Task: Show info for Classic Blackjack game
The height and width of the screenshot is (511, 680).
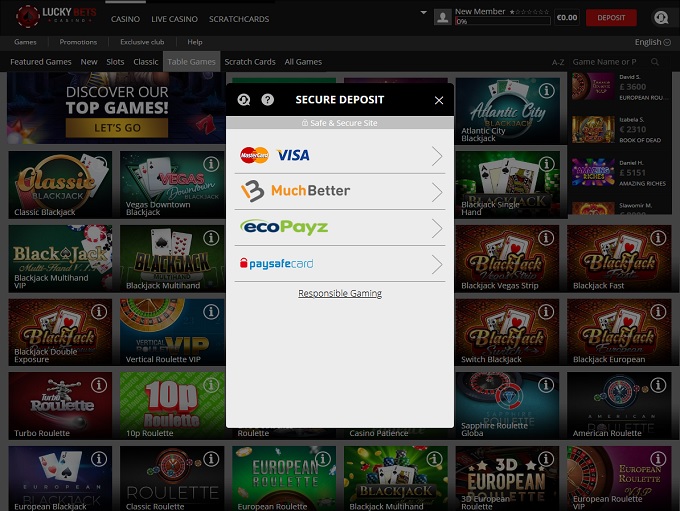Action: [x=99, y=164]
